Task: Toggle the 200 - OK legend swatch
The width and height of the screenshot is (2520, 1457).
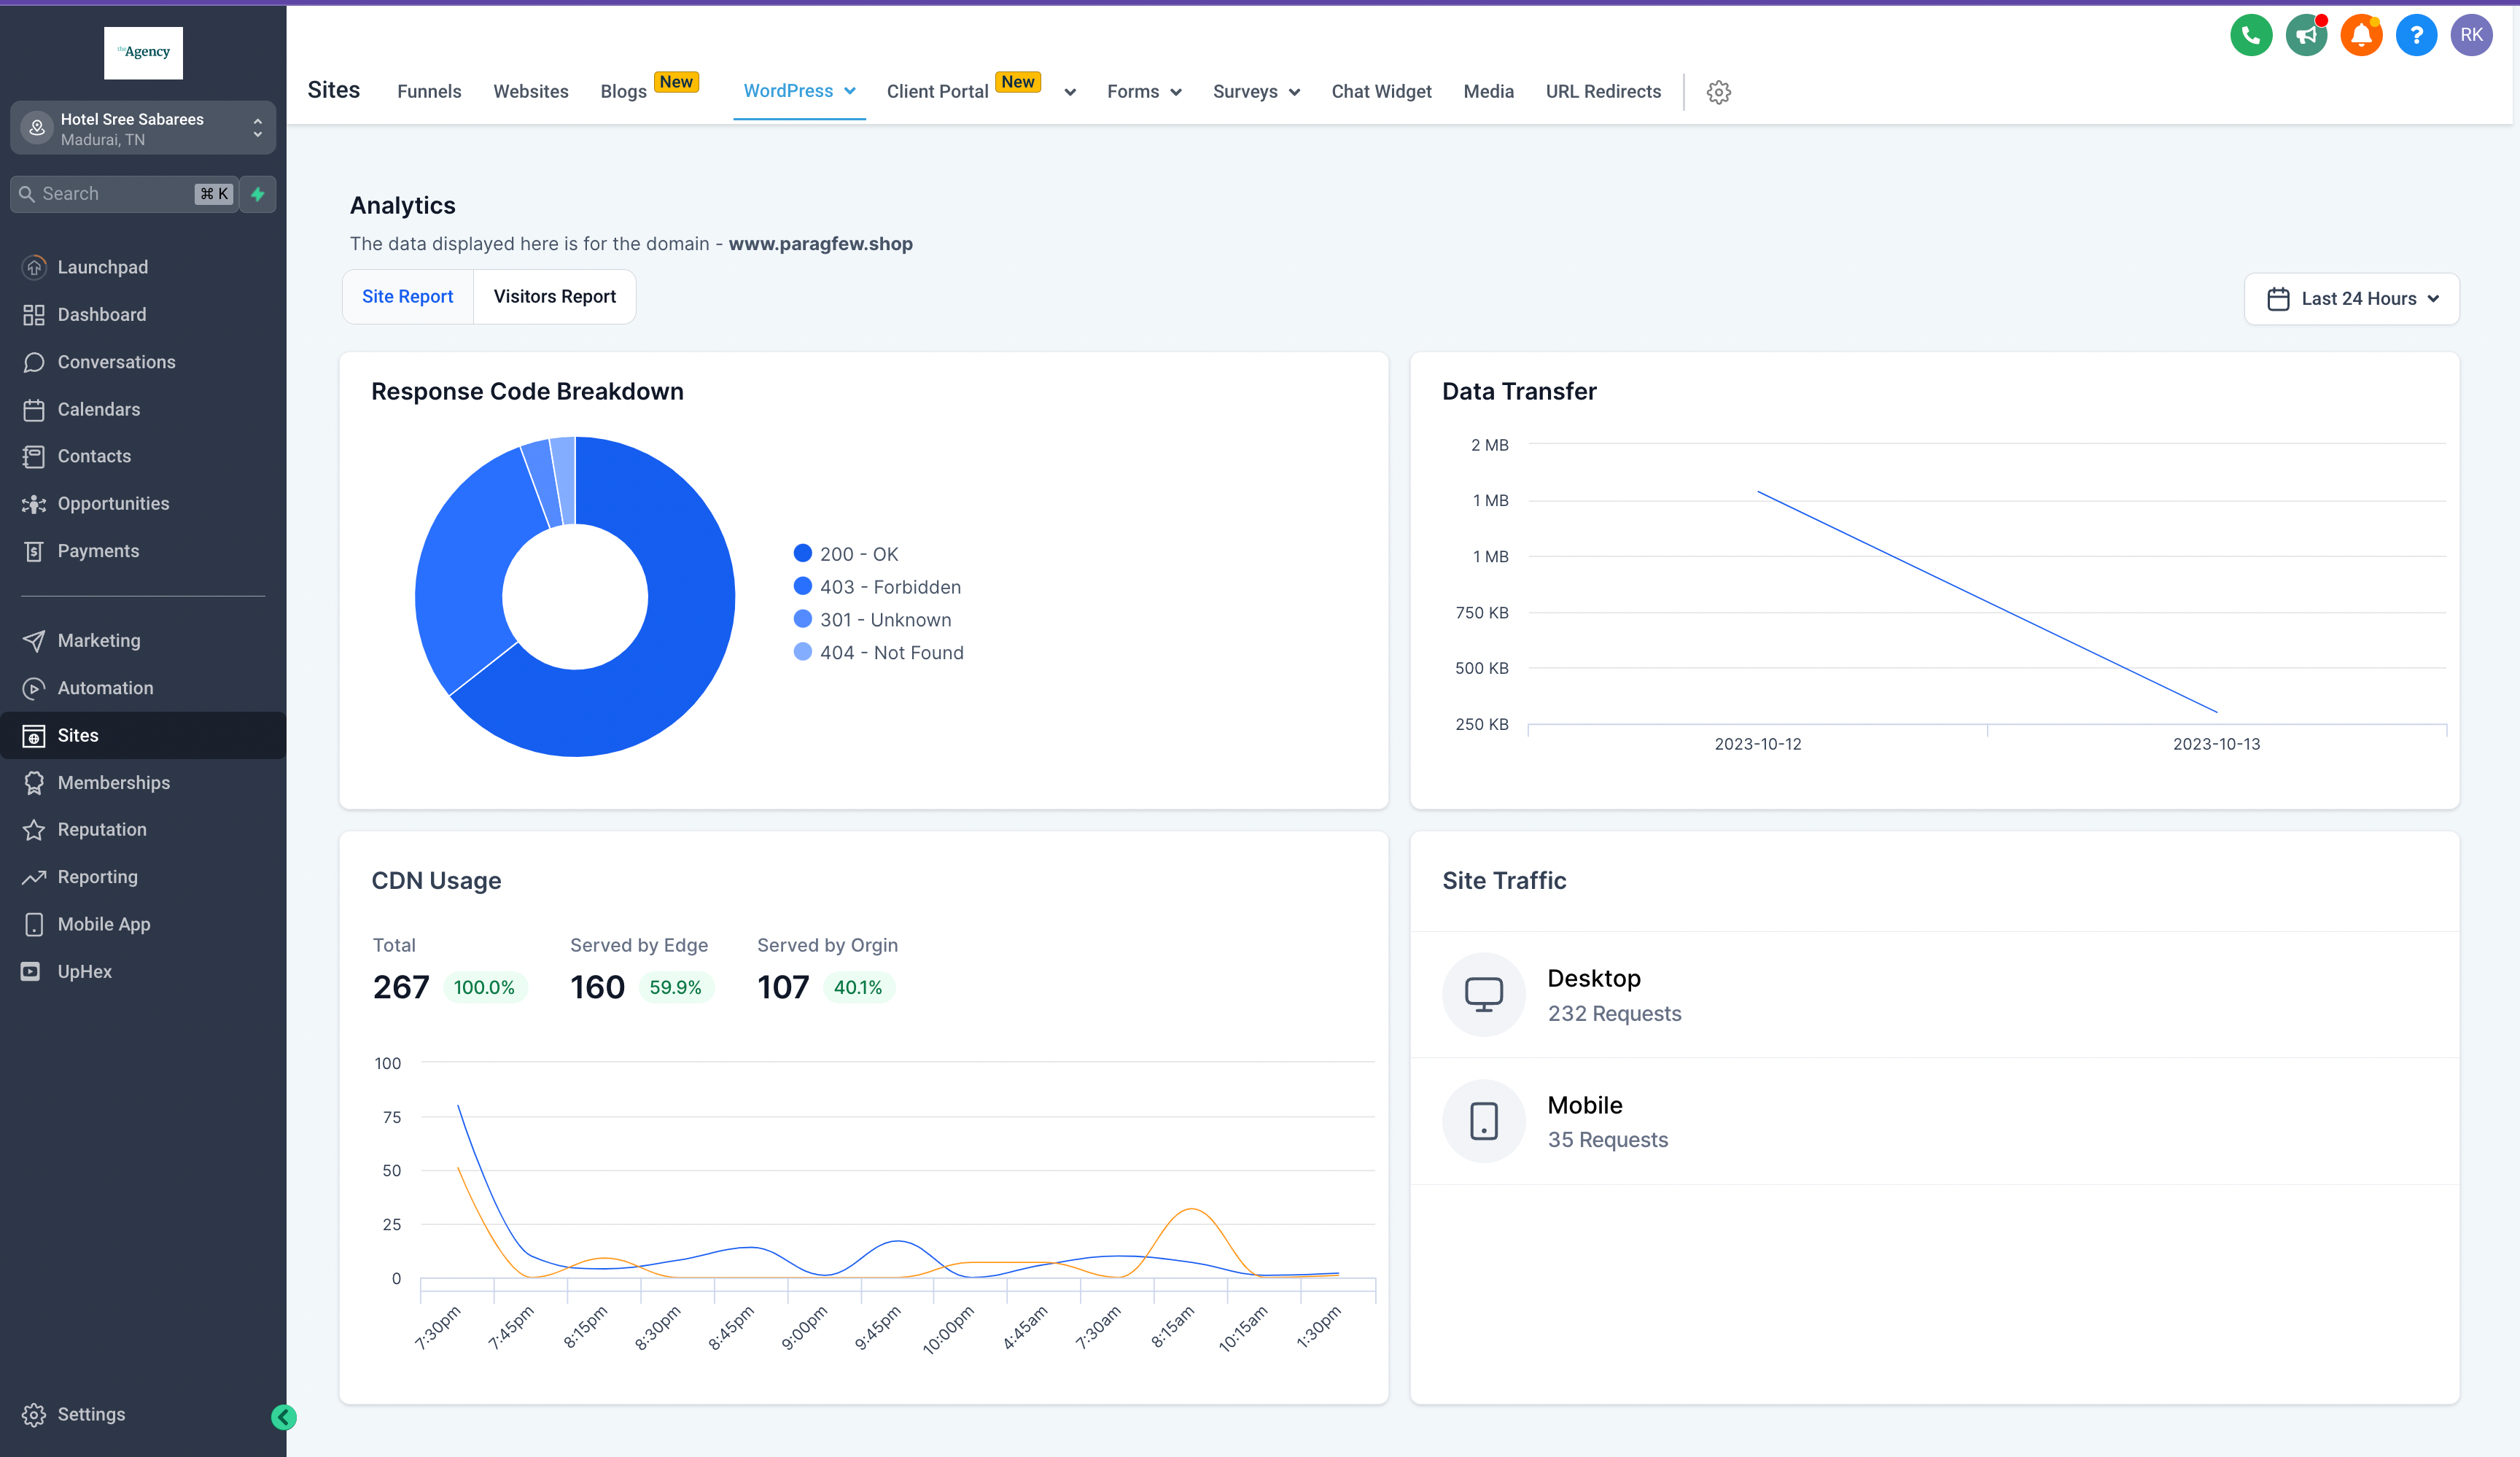Action: [x=802, y=553]
